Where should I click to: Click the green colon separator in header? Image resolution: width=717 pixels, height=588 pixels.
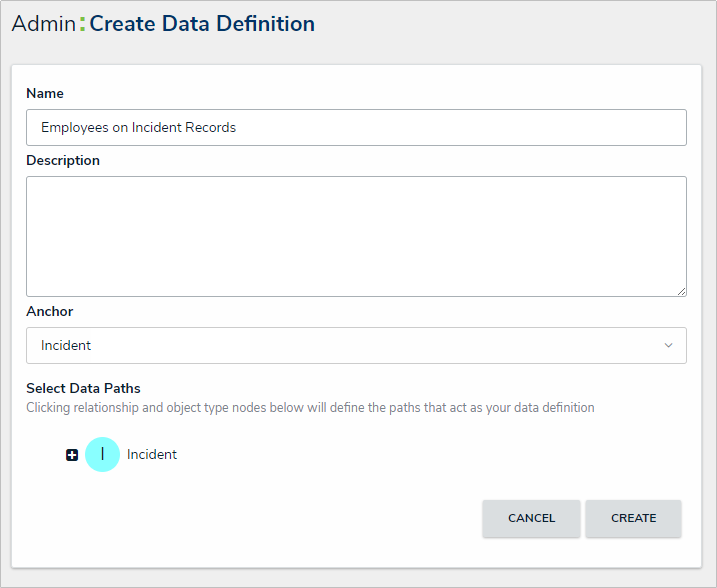(82, 25)
